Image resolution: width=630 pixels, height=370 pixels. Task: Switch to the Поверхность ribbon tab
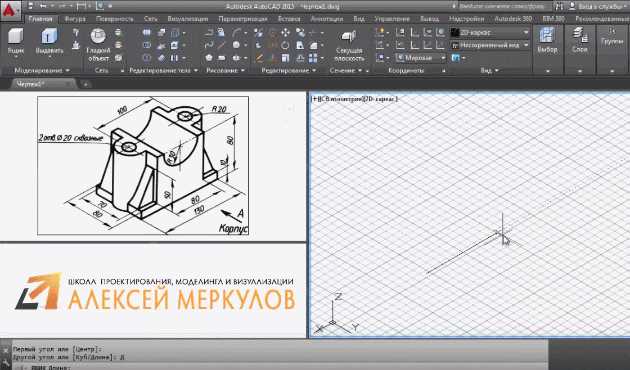115,19
